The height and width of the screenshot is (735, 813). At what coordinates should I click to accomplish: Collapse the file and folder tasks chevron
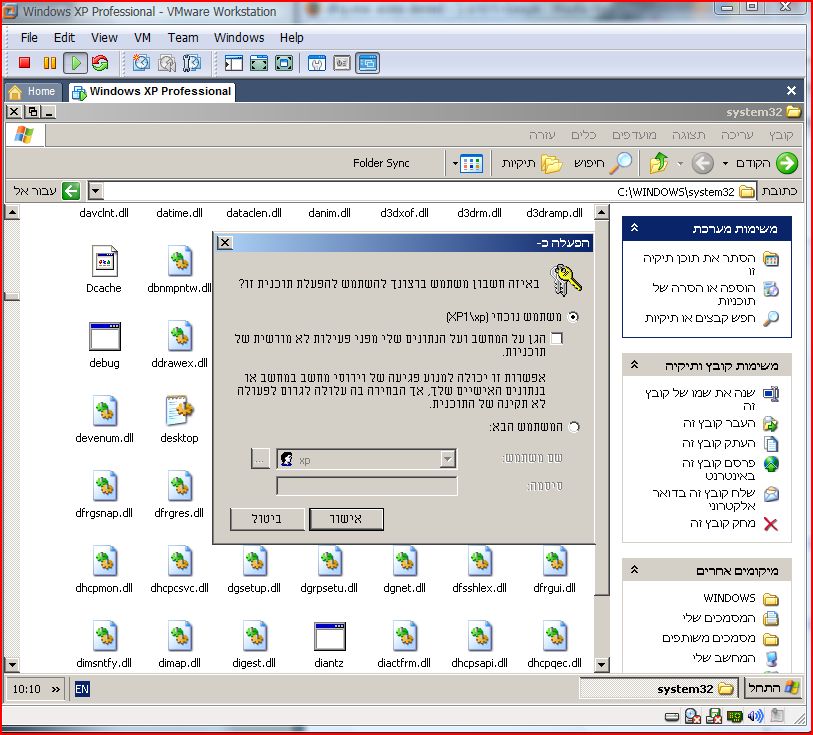click(634, 364)
